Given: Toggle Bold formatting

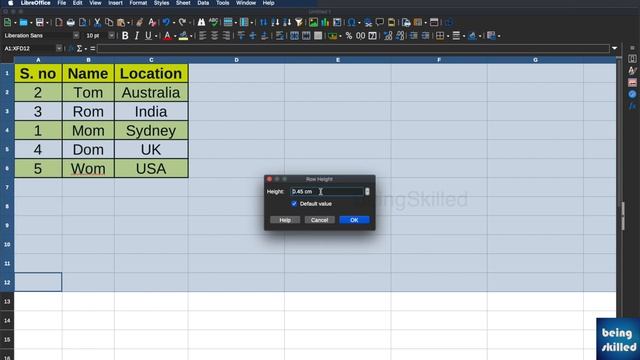Looking at the screenshot, I should pos(125,36).
